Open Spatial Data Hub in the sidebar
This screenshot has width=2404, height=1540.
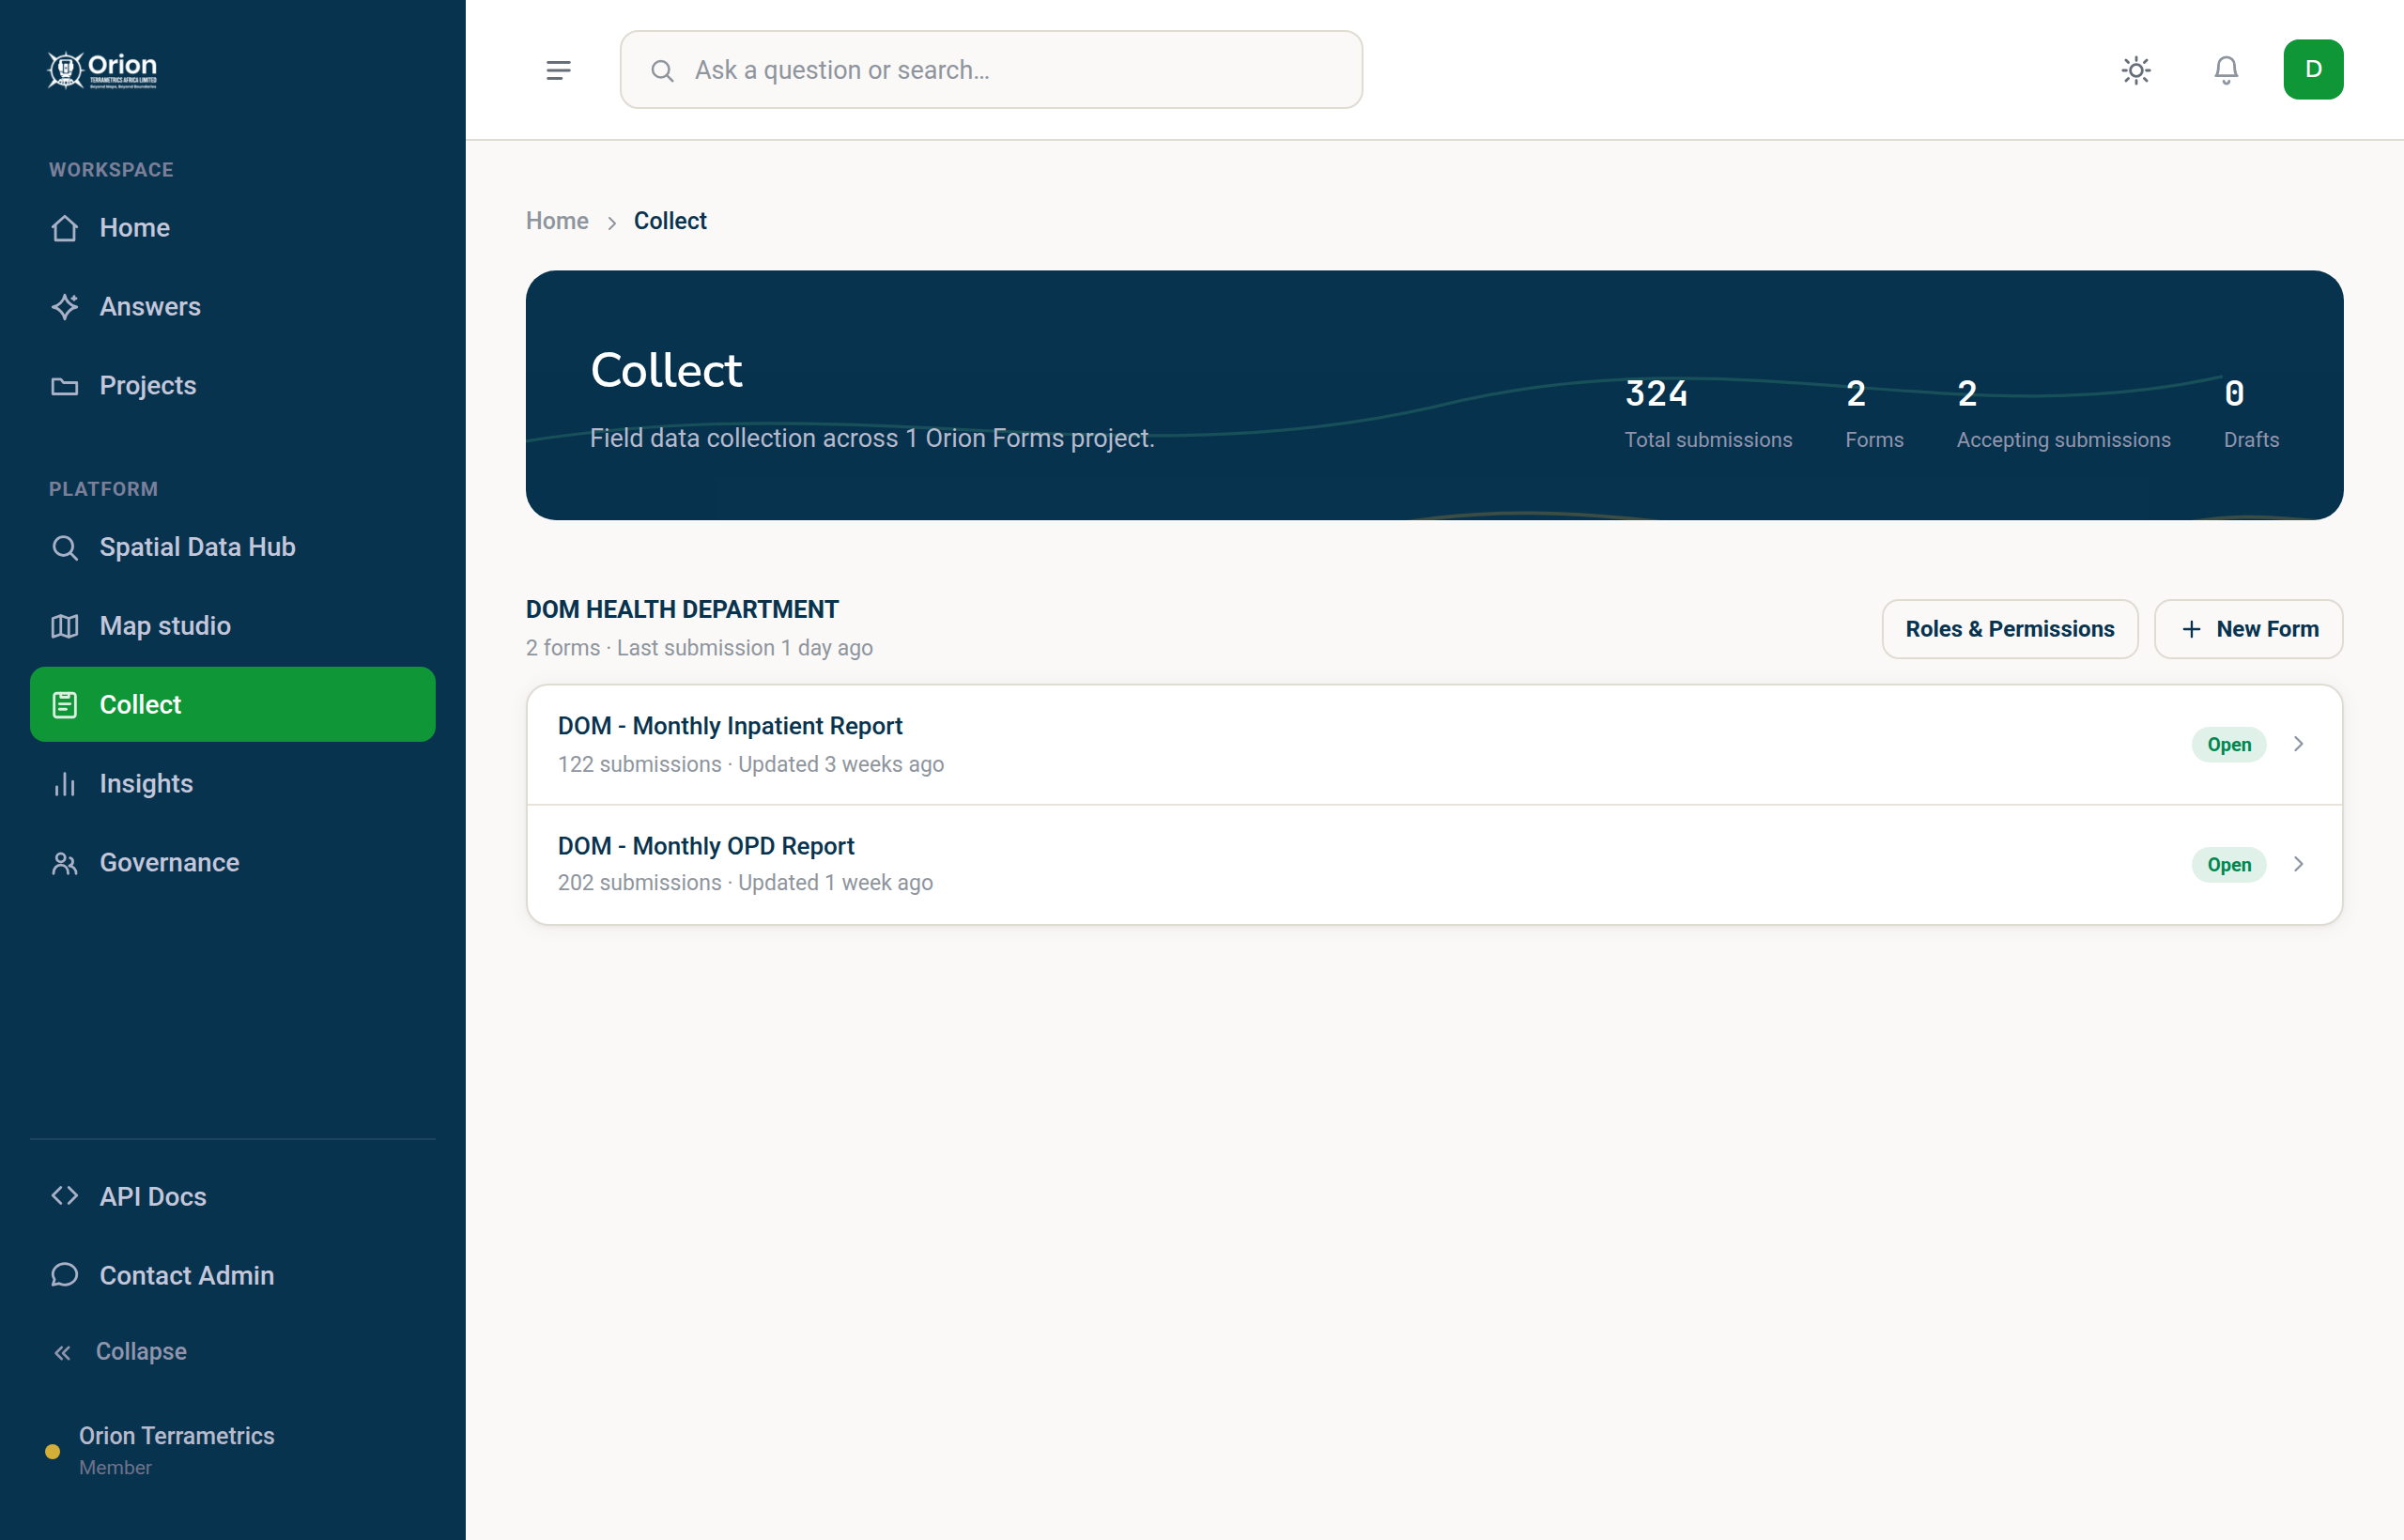click(x=233, y=547)
